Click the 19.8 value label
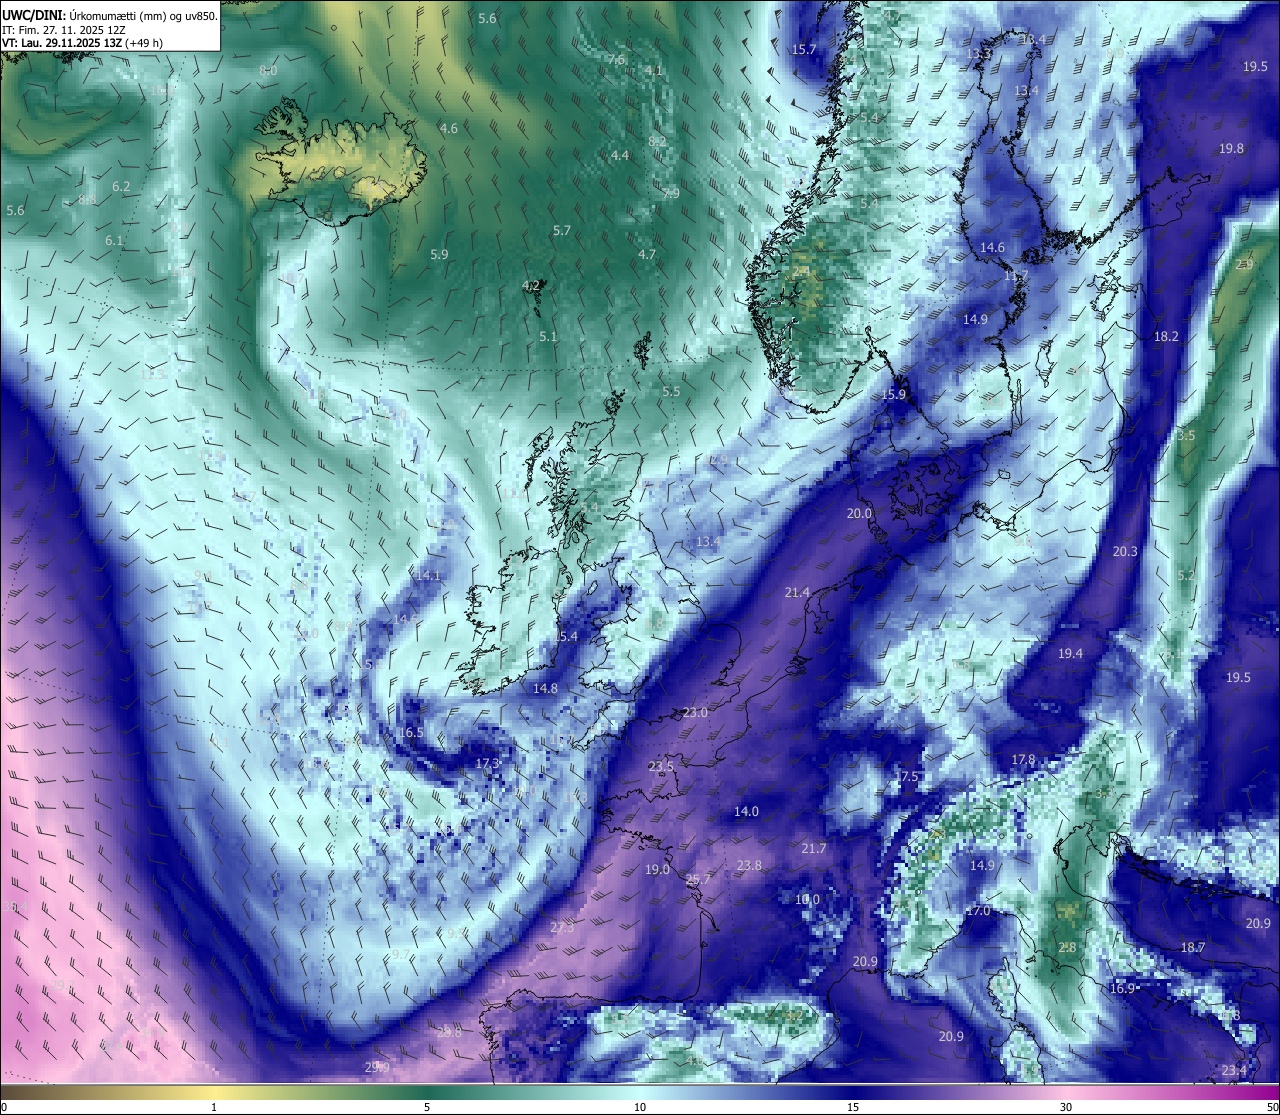Image resolution: width=1280 pixels, height=1115 pixels. 1231,149
